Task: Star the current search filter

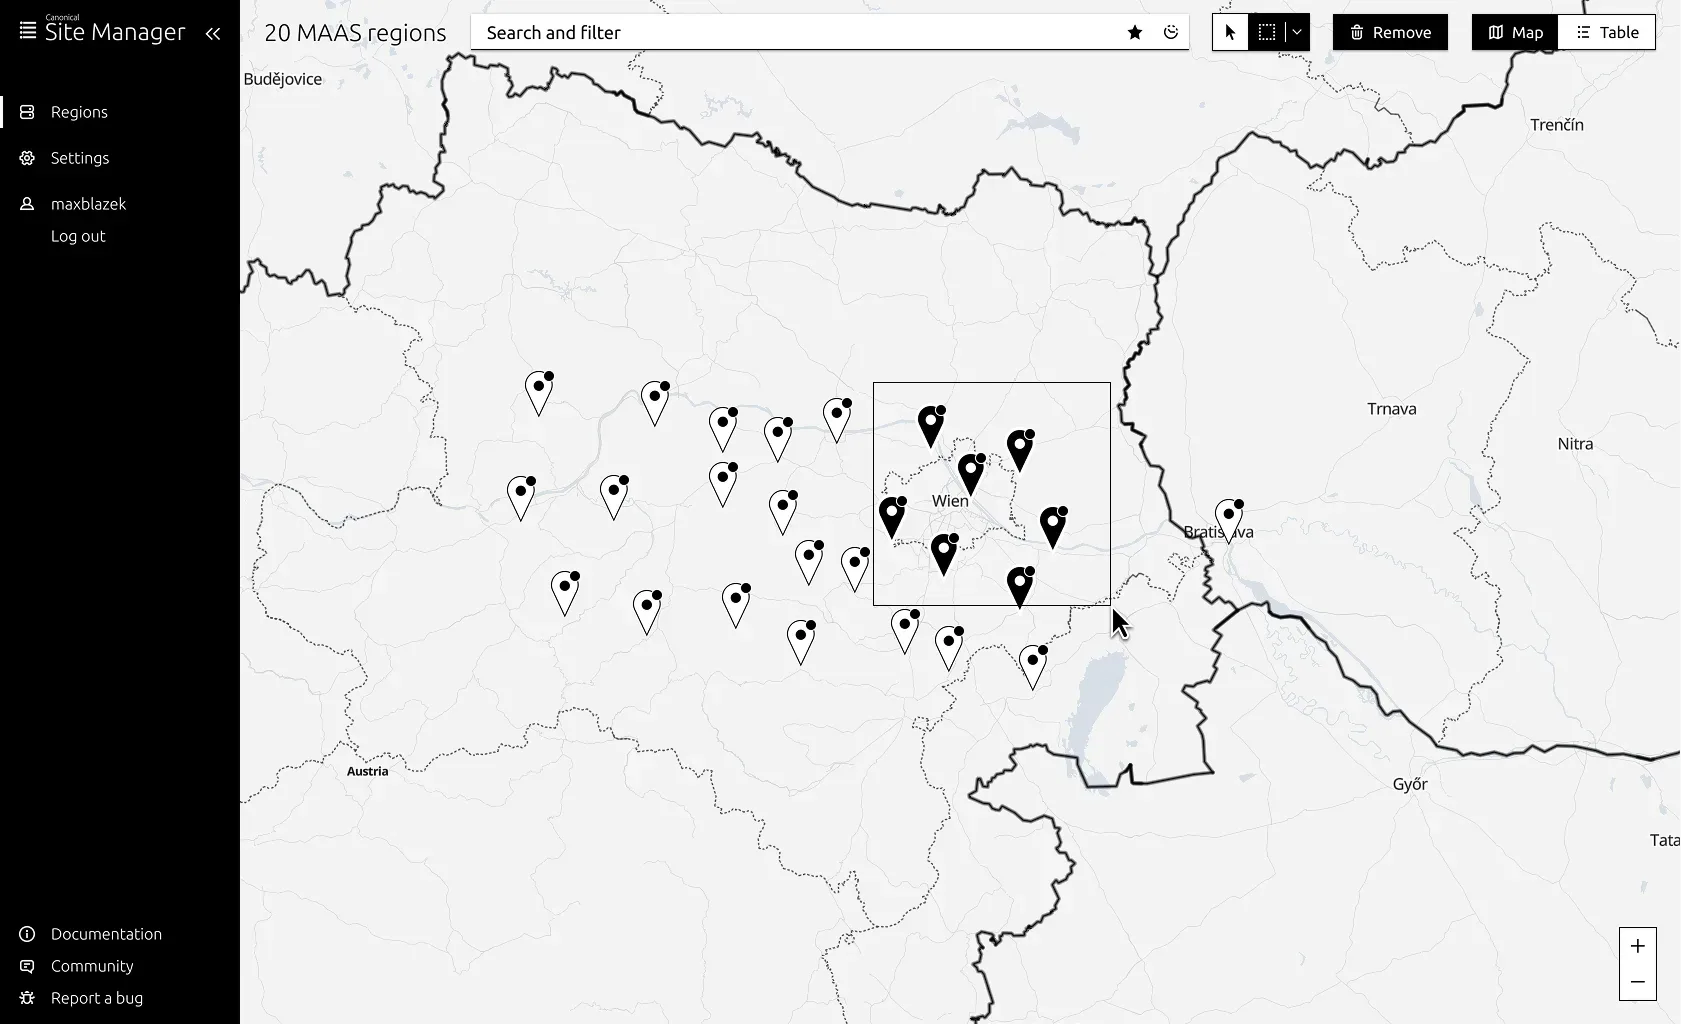Action: click(x=1134, y=32)
